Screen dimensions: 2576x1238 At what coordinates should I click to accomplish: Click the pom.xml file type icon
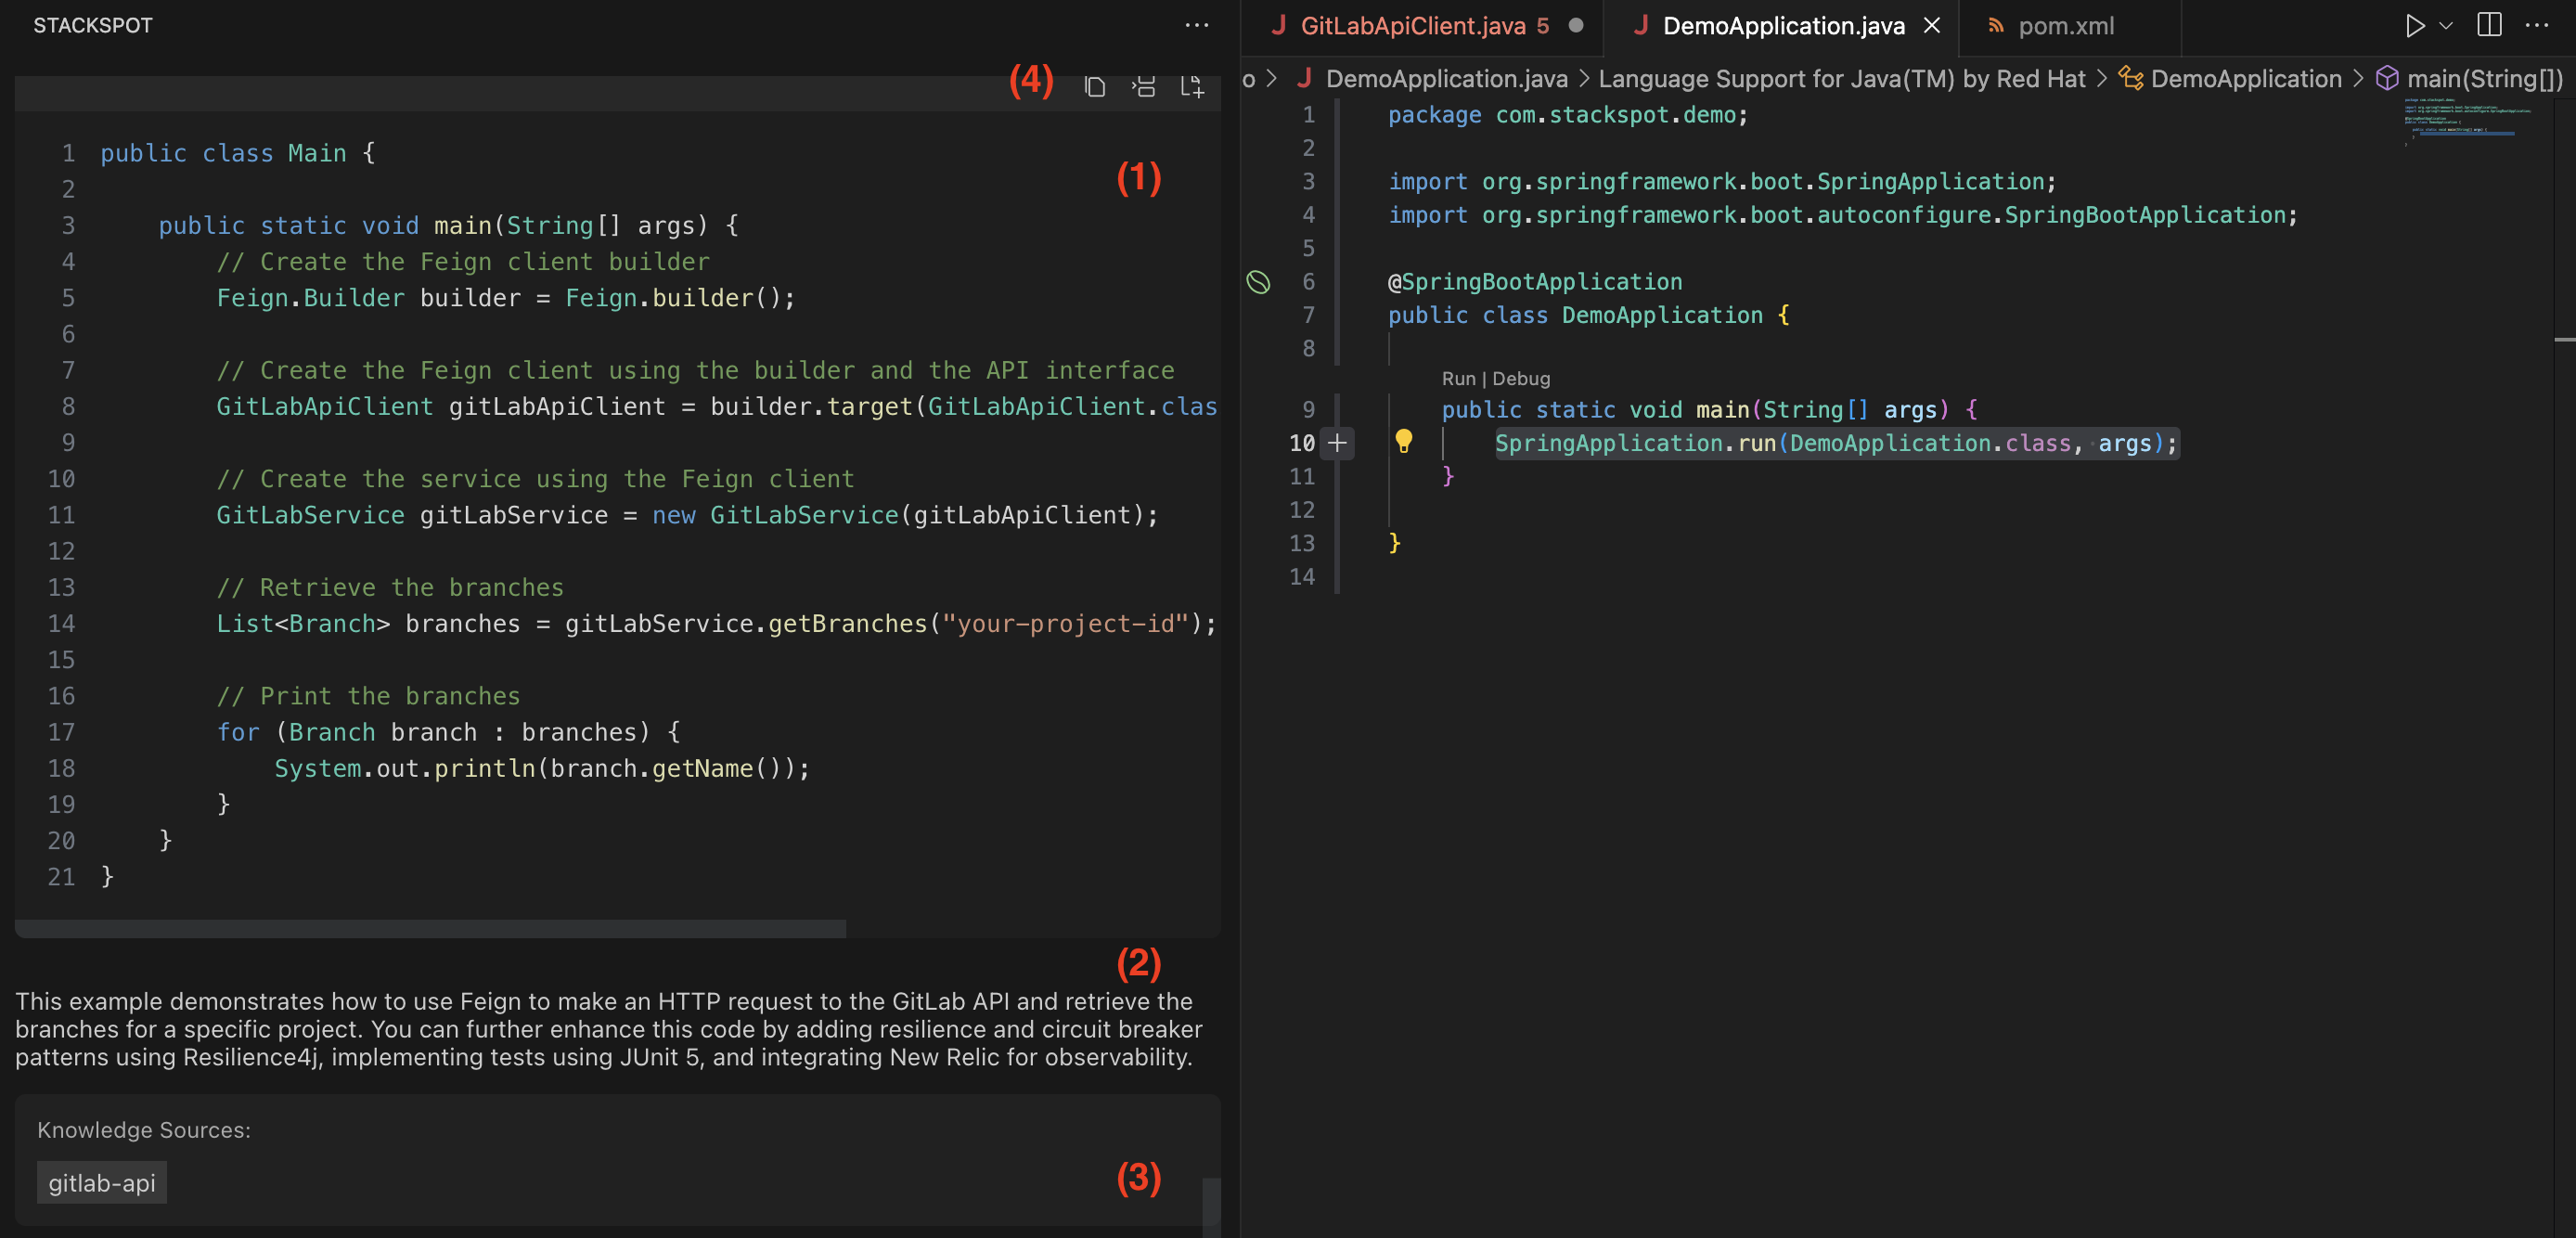coord(1995,26)
